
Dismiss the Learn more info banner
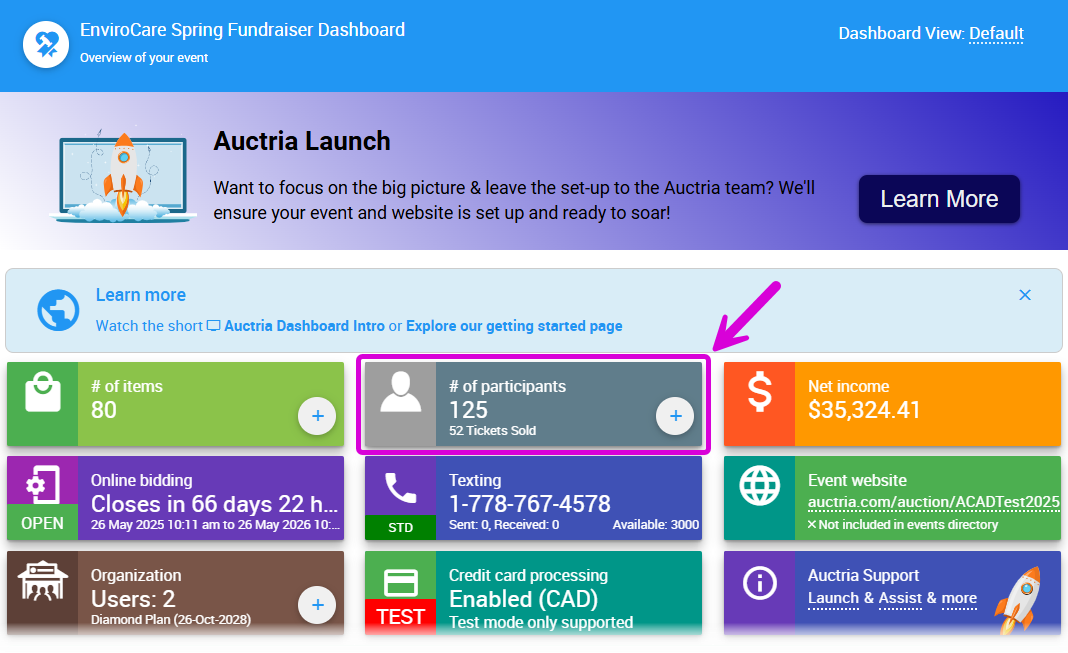tap(1024, 295)
